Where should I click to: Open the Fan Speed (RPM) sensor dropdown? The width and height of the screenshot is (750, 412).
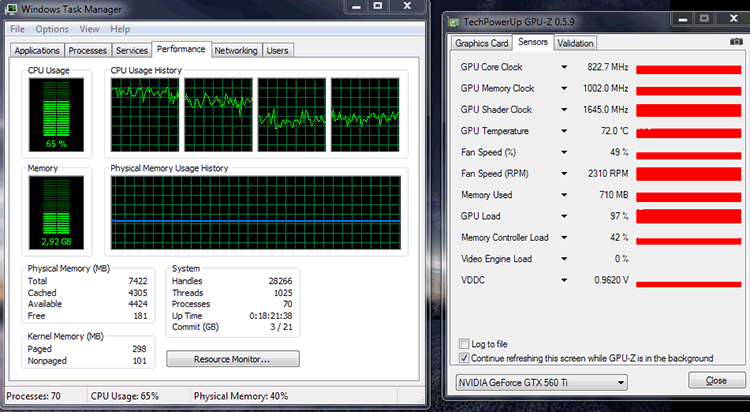click(564, 174)
